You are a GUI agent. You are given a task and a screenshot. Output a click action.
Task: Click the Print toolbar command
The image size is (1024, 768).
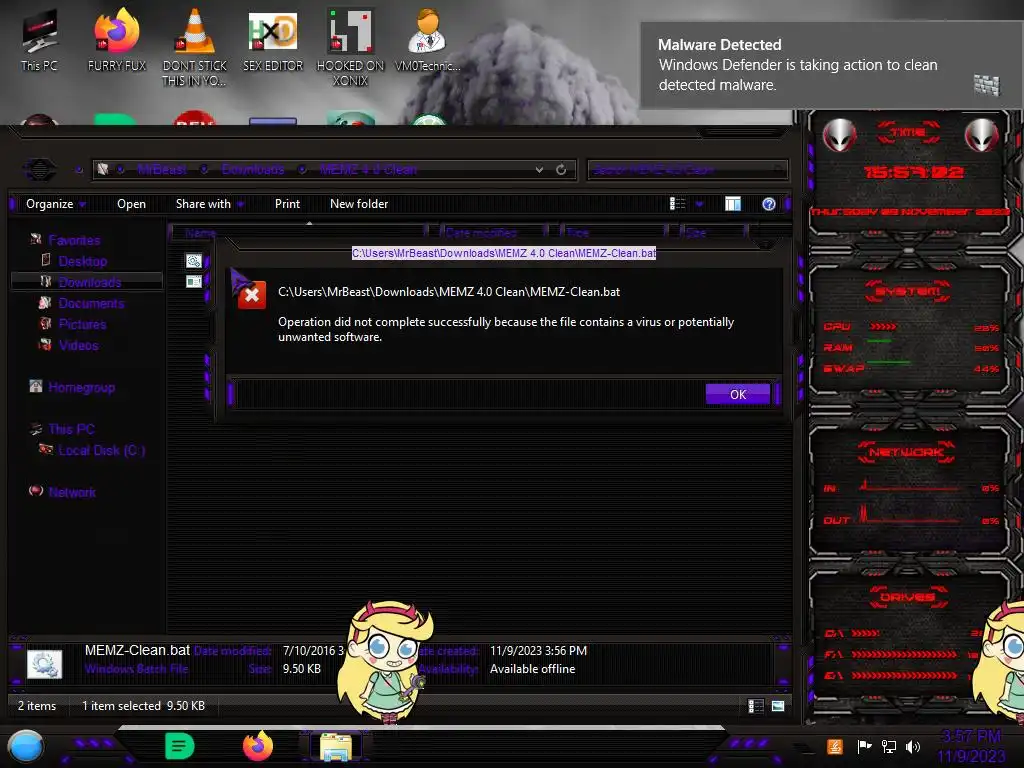(287, 204)
